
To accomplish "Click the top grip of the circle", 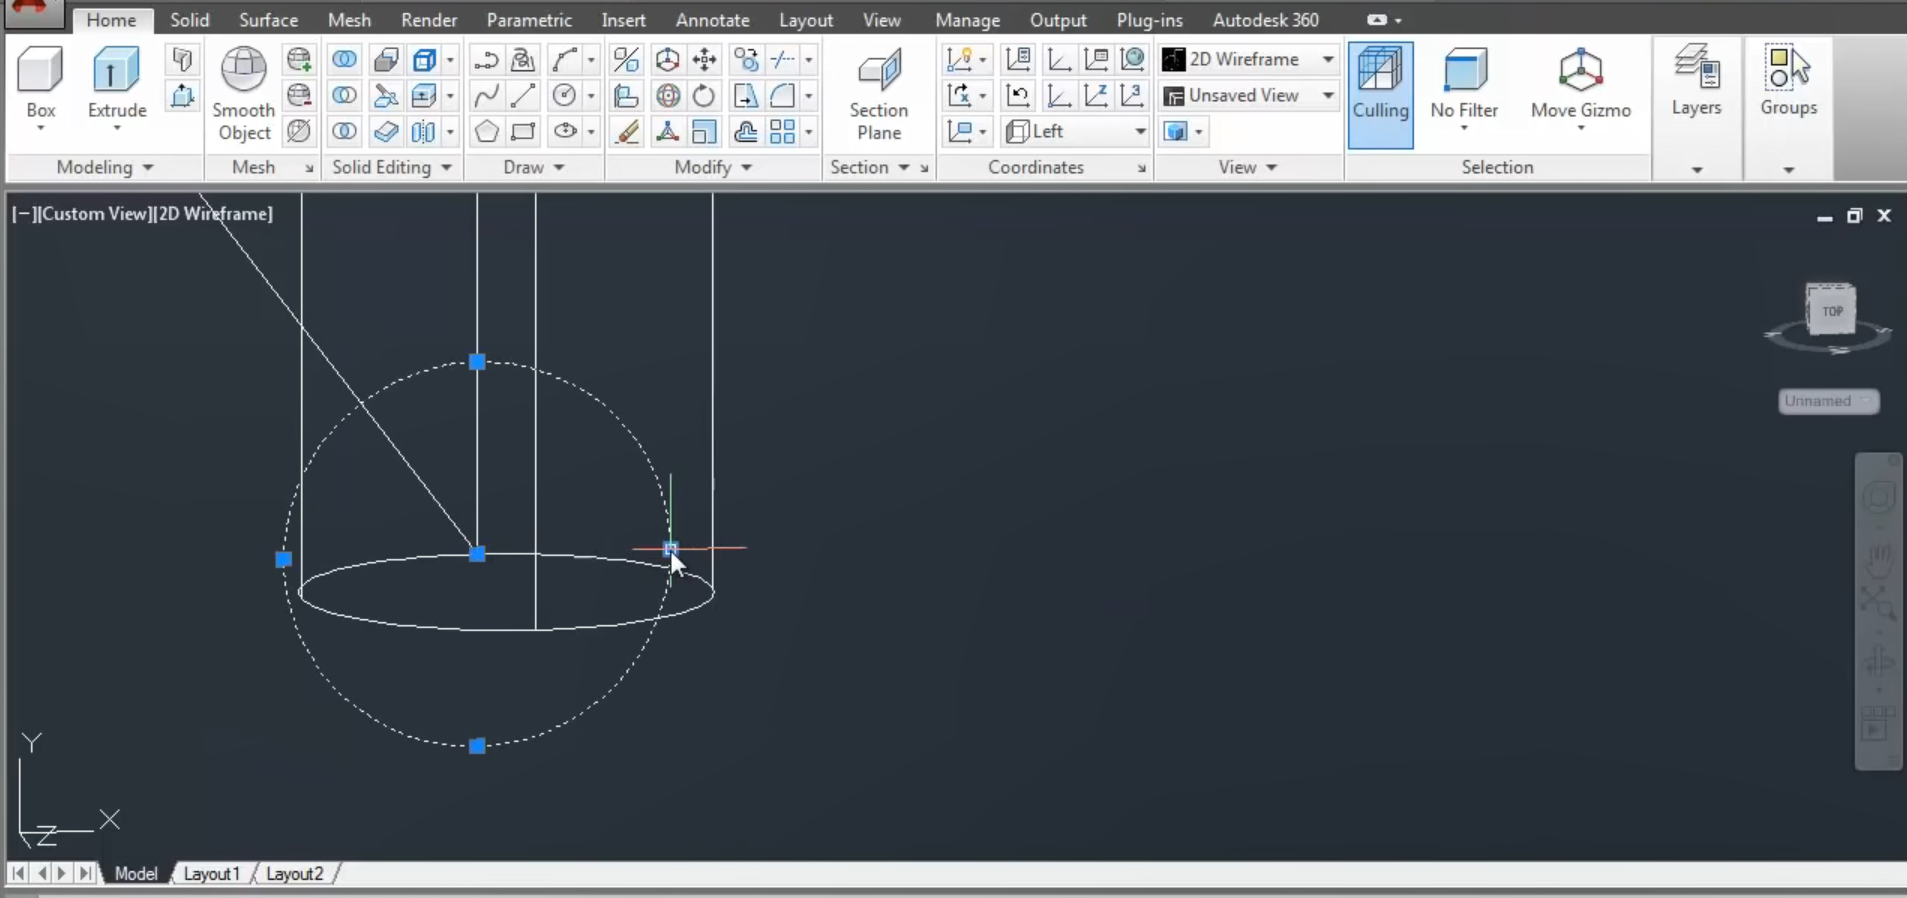I will pos(477,362).
